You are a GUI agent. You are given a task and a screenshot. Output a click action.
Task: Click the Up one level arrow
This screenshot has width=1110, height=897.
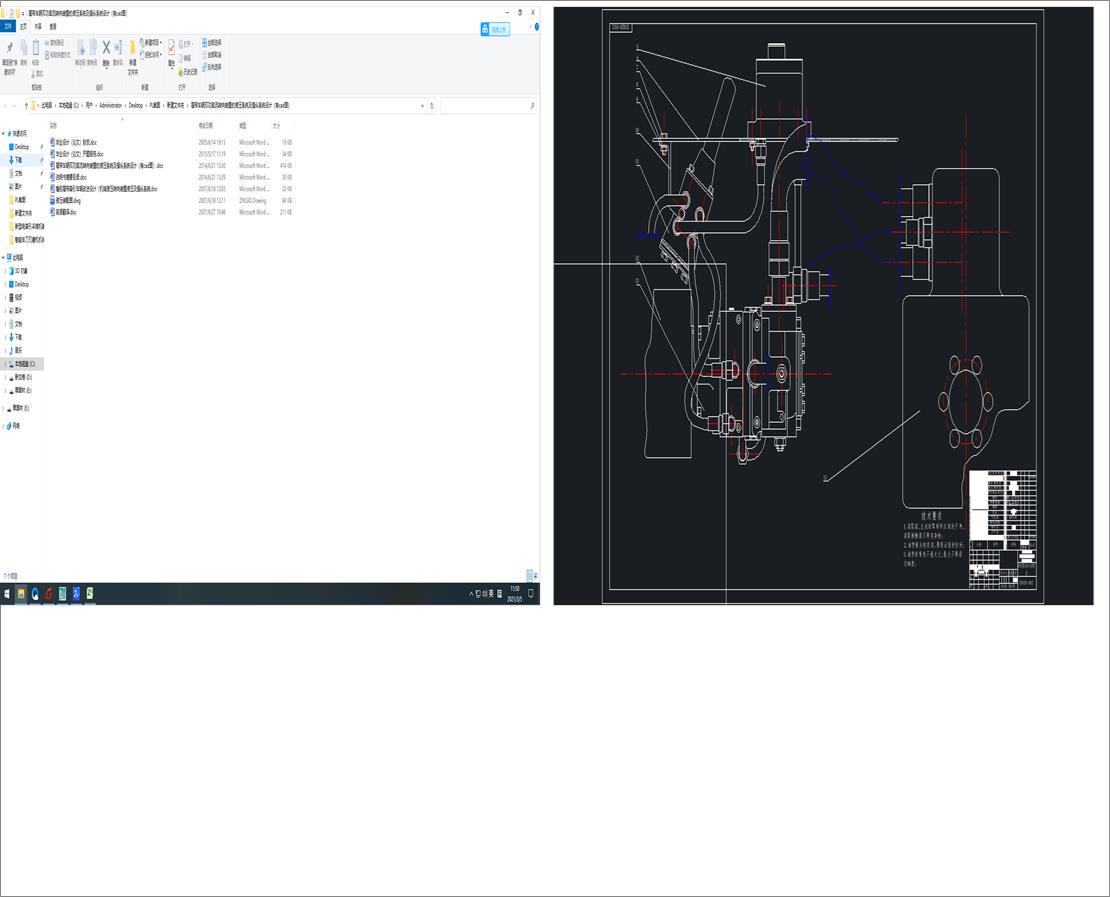[25, 105]
